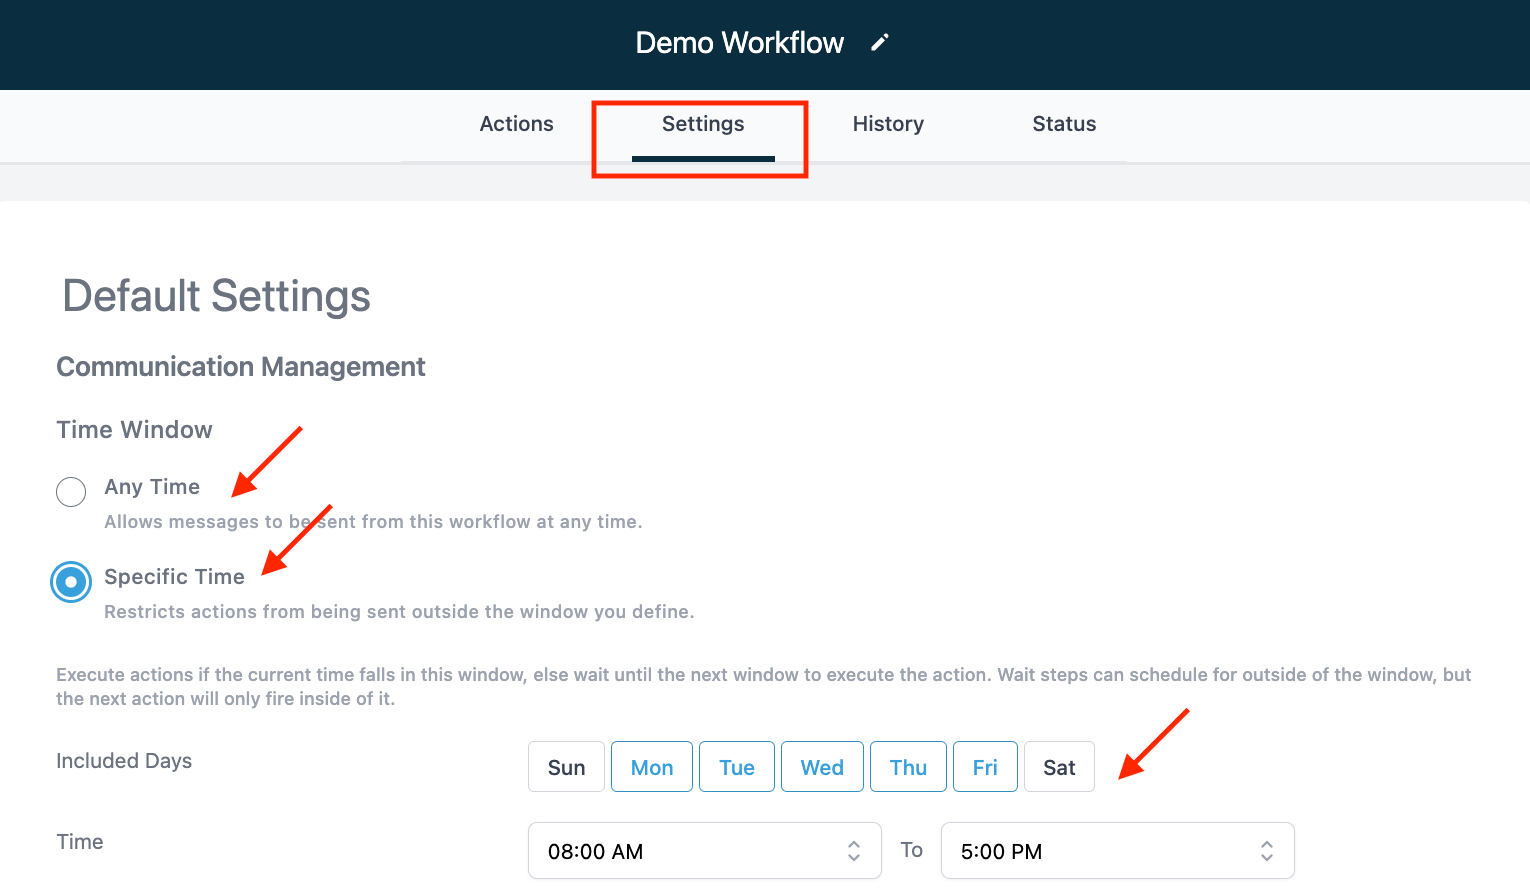View the Status tab
The width and height of the screenshot is (1530, 892).
click(1064, 124)
